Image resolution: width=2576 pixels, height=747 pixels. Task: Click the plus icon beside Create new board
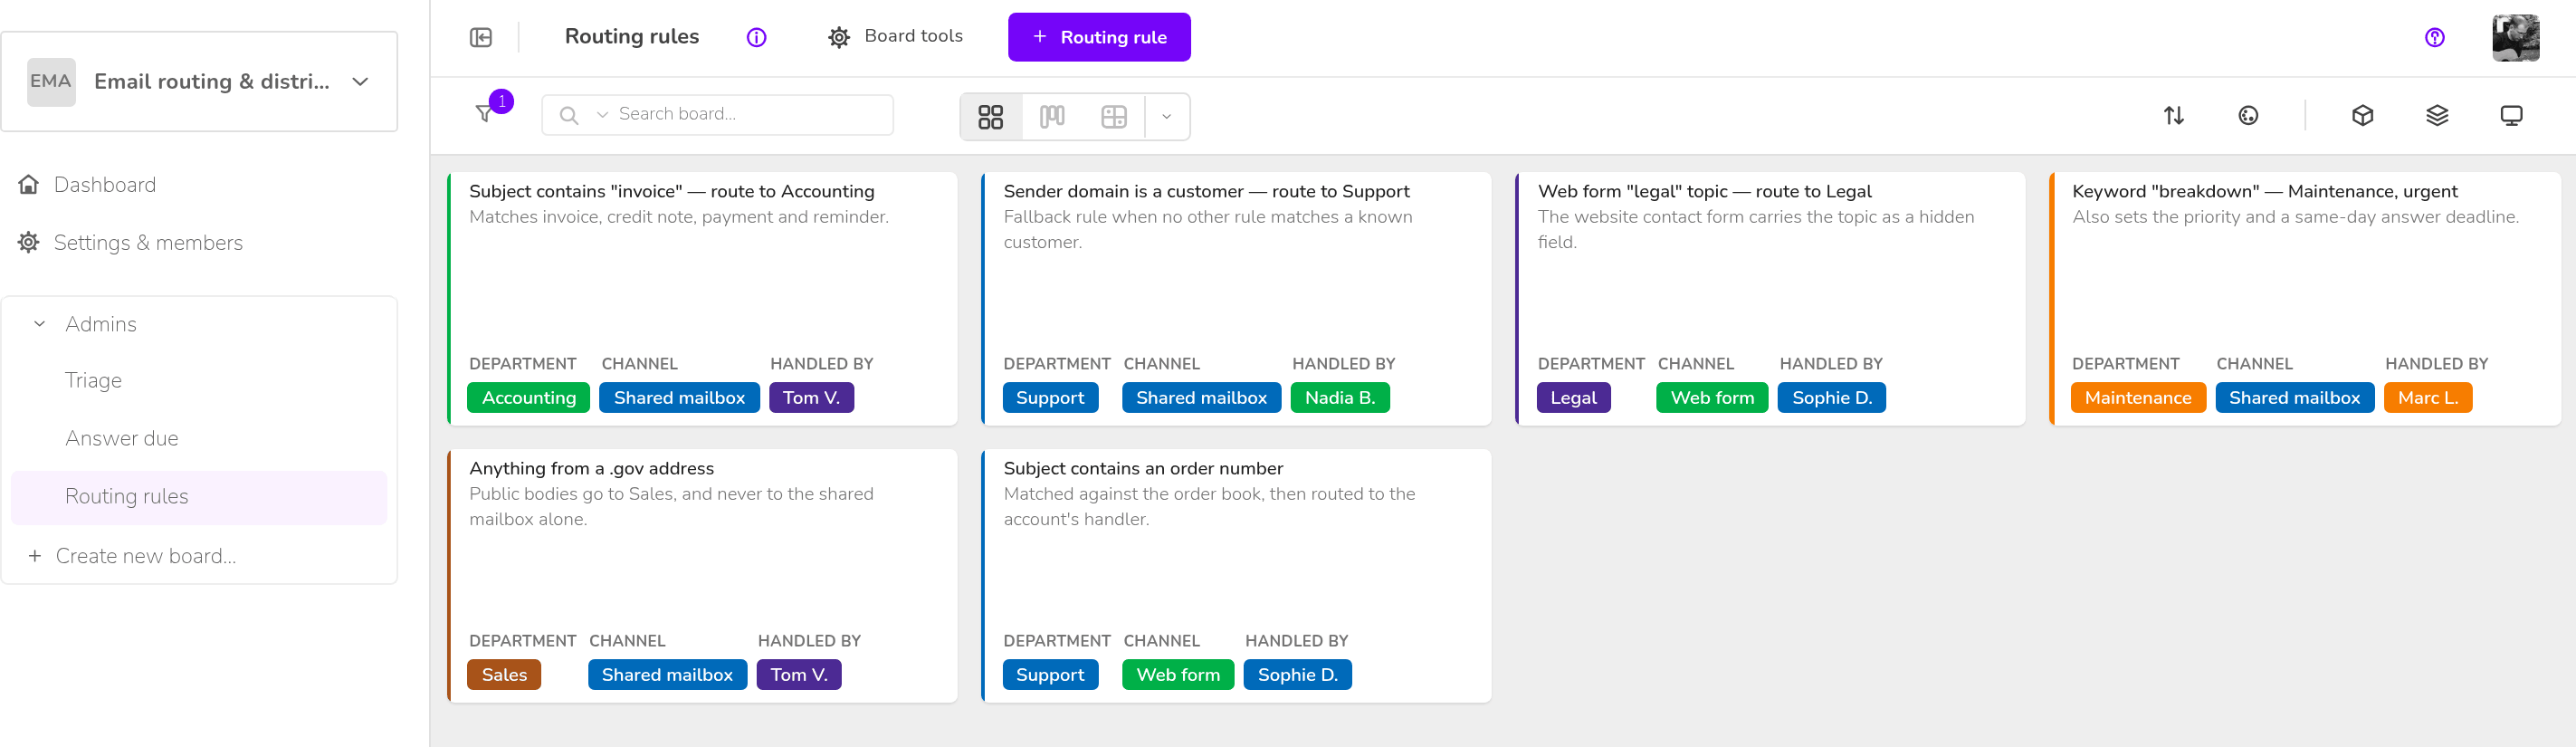pos(35,556)
